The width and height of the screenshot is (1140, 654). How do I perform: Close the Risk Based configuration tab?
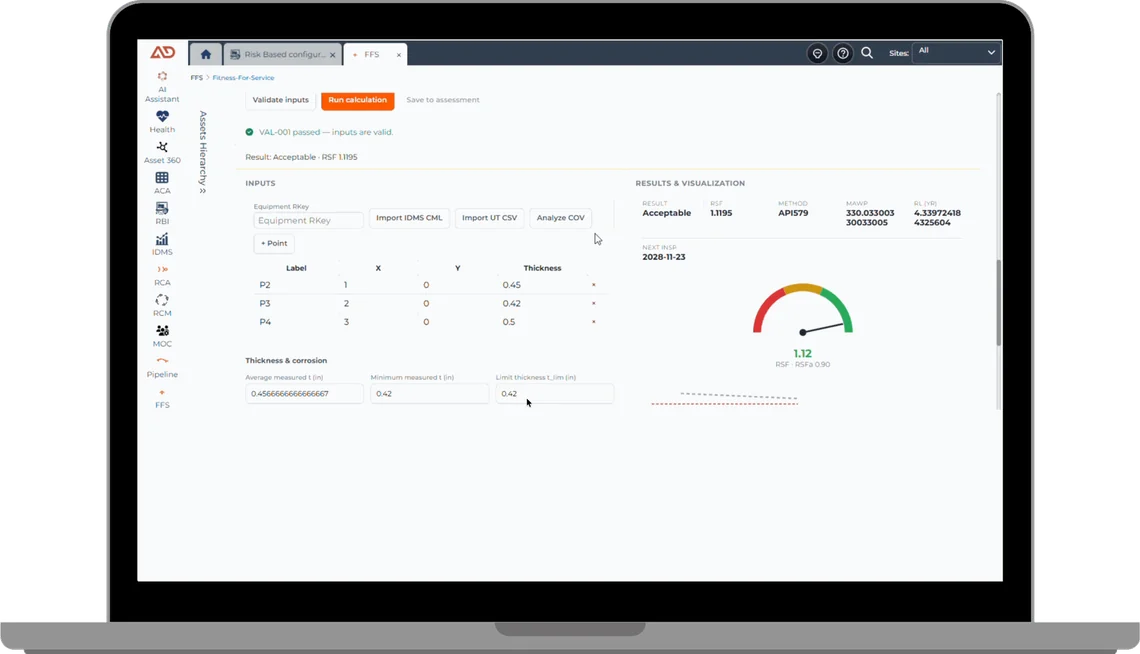(333, 54)
